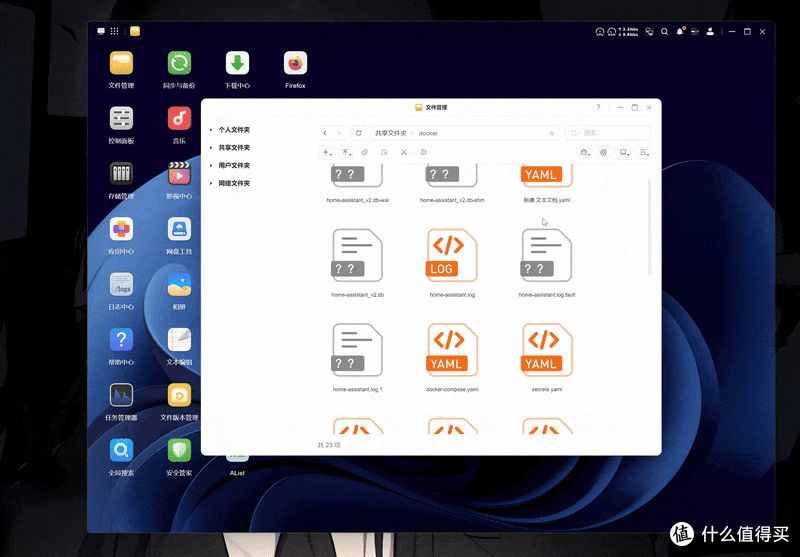Click the copy icon in the file toolbar
Image resolution: width=800 pixels, height=557 pixels.
coord(365,152)
